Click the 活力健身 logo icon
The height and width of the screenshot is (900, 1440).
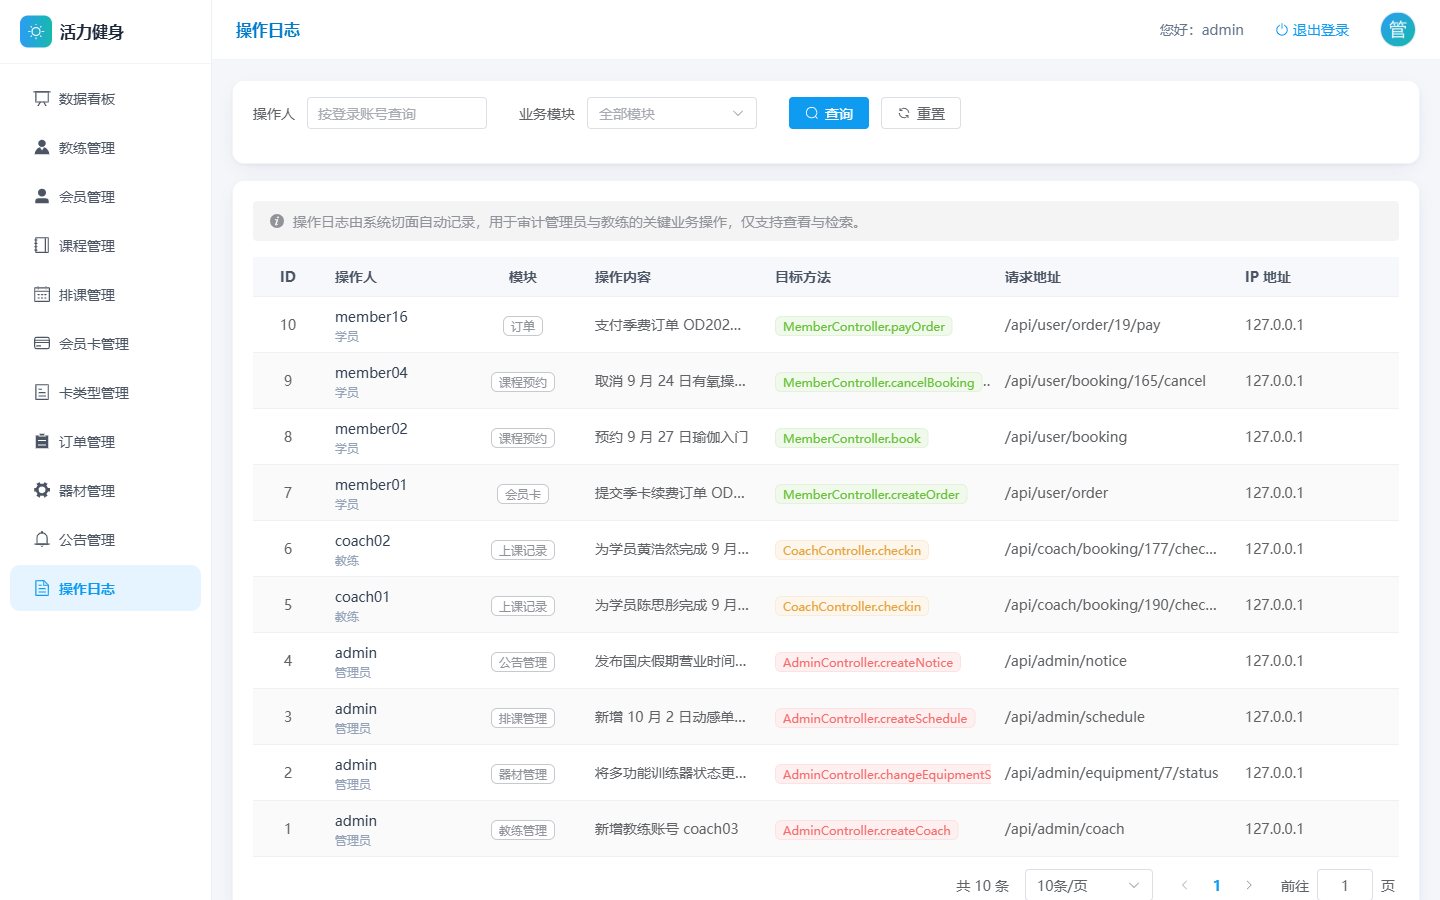[36, 32]
